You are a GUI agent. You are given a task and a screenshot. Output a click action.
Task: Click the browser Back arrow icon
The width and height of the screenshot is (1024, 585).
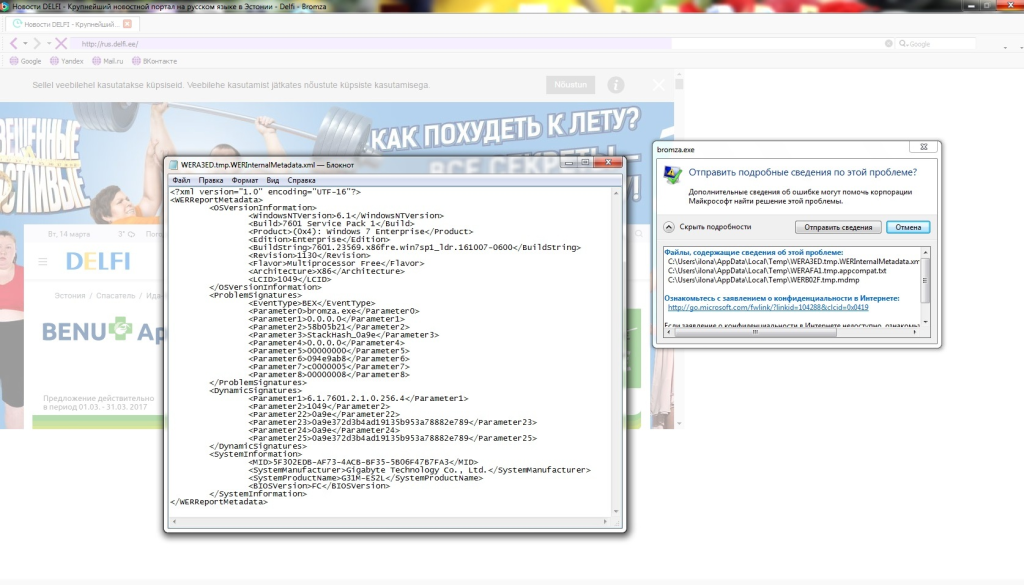pos(13,44)
